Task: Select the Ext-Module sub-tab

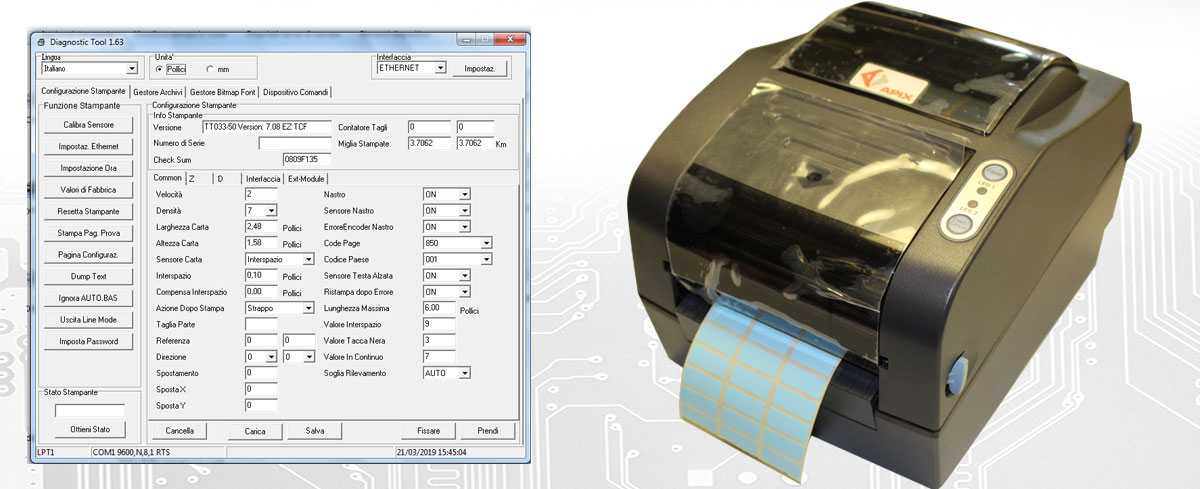Action: 306,178
